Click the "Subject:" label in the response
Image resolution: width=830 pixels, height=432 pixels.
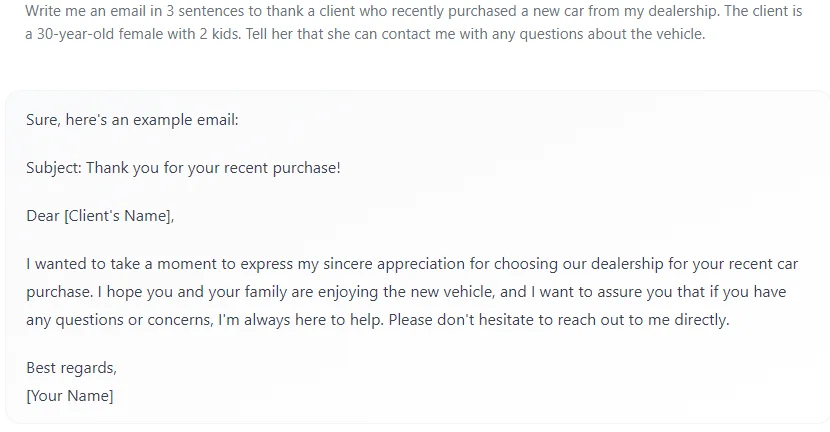tap(54, 168)
